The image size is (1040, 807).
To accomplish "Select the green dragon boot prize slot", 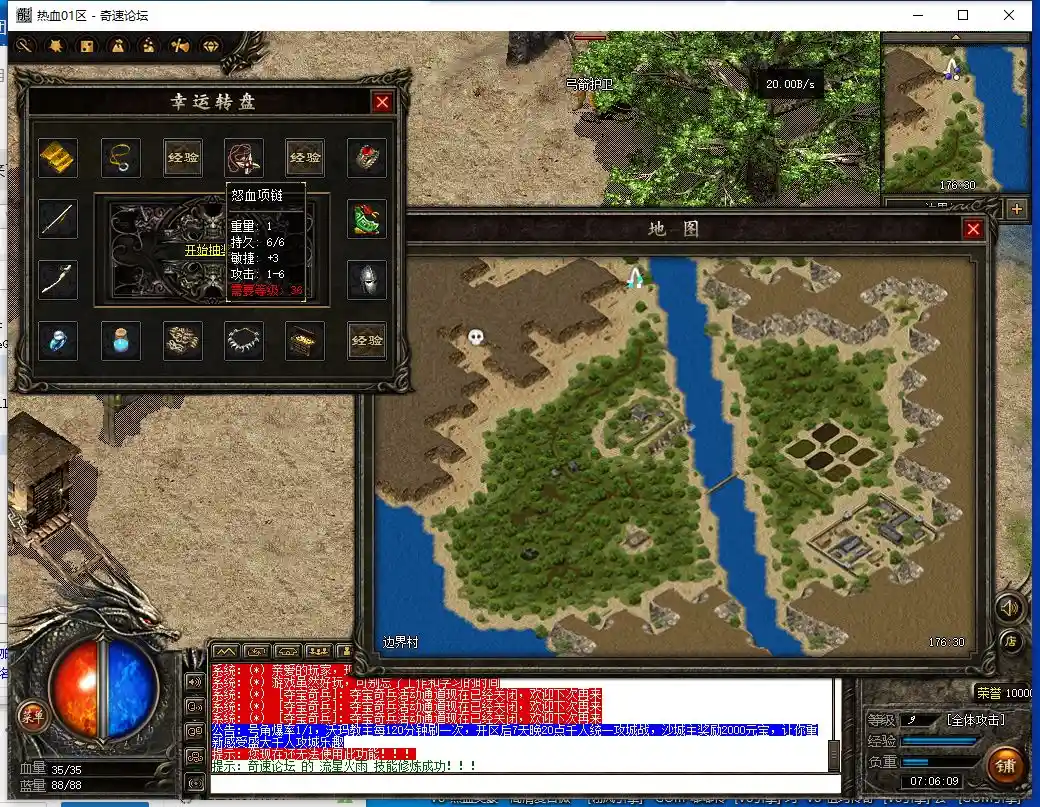I will pos(367,219).
